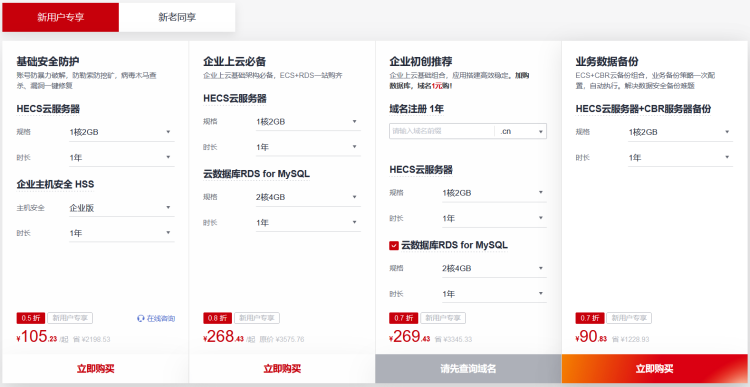Open the 在线咨询 link
This screenshot has height=387, width=750.
pyautogui.click(x=156, y=318)
